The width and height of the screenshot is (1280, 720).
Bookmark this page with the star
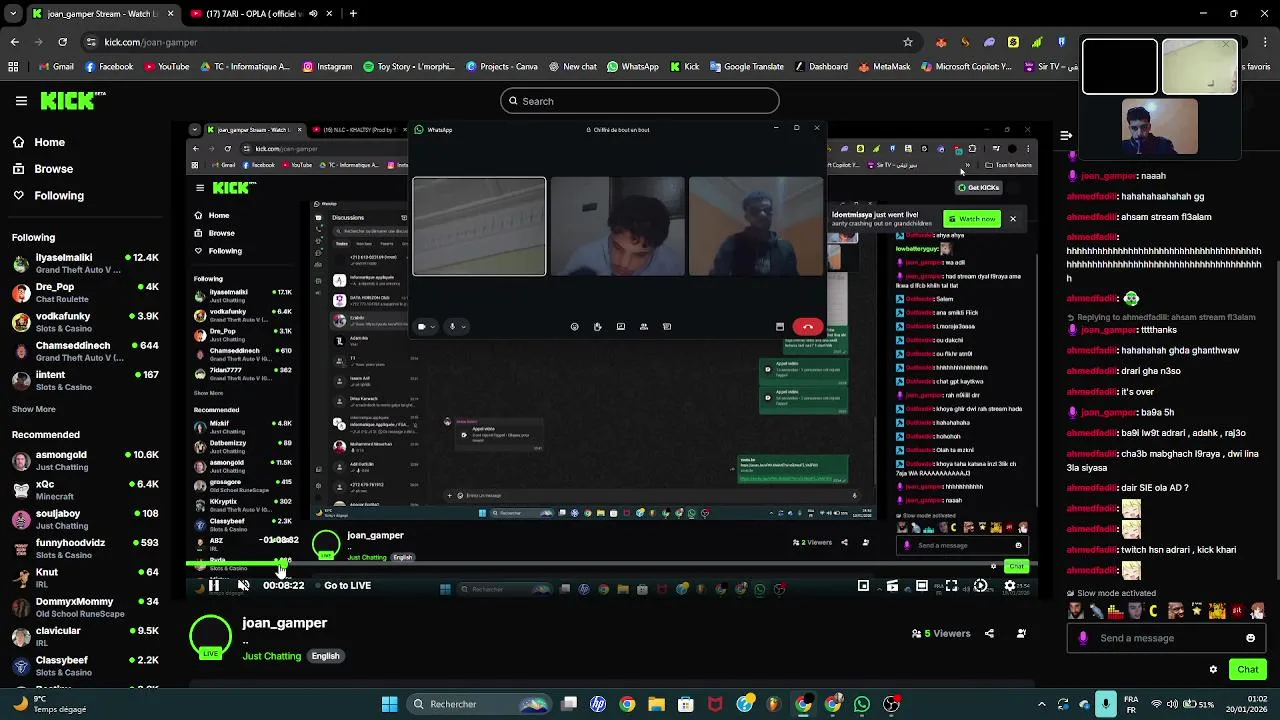tap(908, 42)
